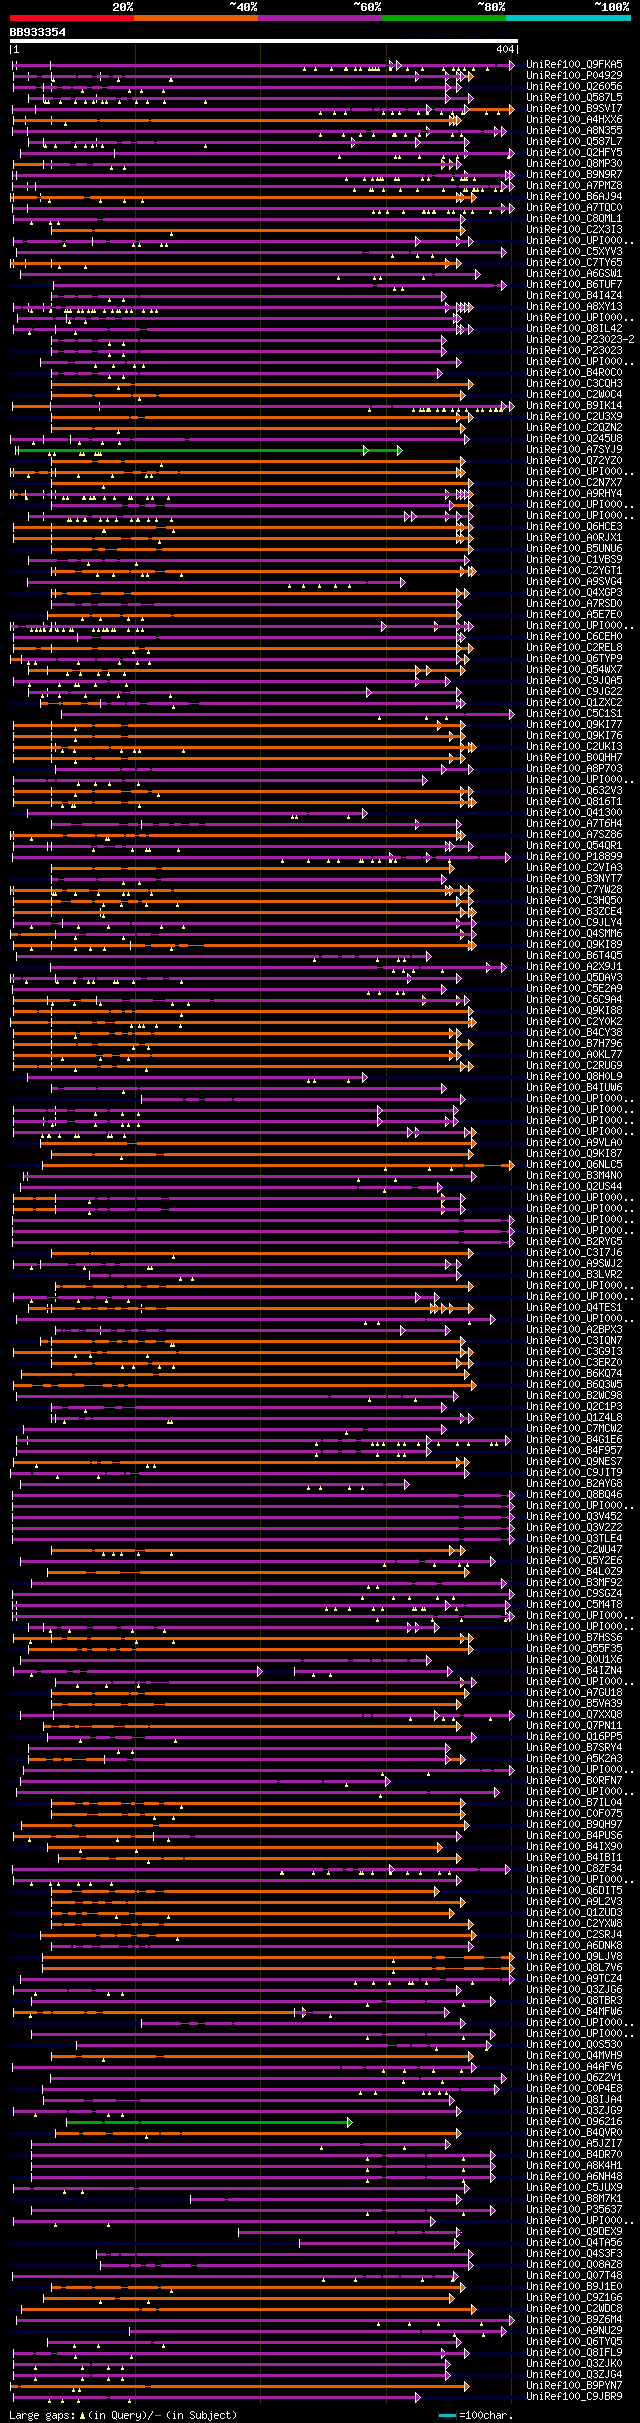Image resolution: width=640 pixels, height=2423 pixels.
Task: Click the UniRef100_A9RHY4 label
Action: 574,493
